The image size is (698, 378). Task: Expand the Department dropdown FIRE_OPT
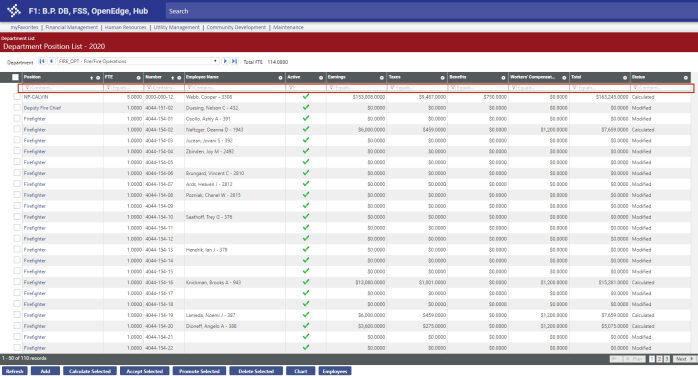point(138,61)
